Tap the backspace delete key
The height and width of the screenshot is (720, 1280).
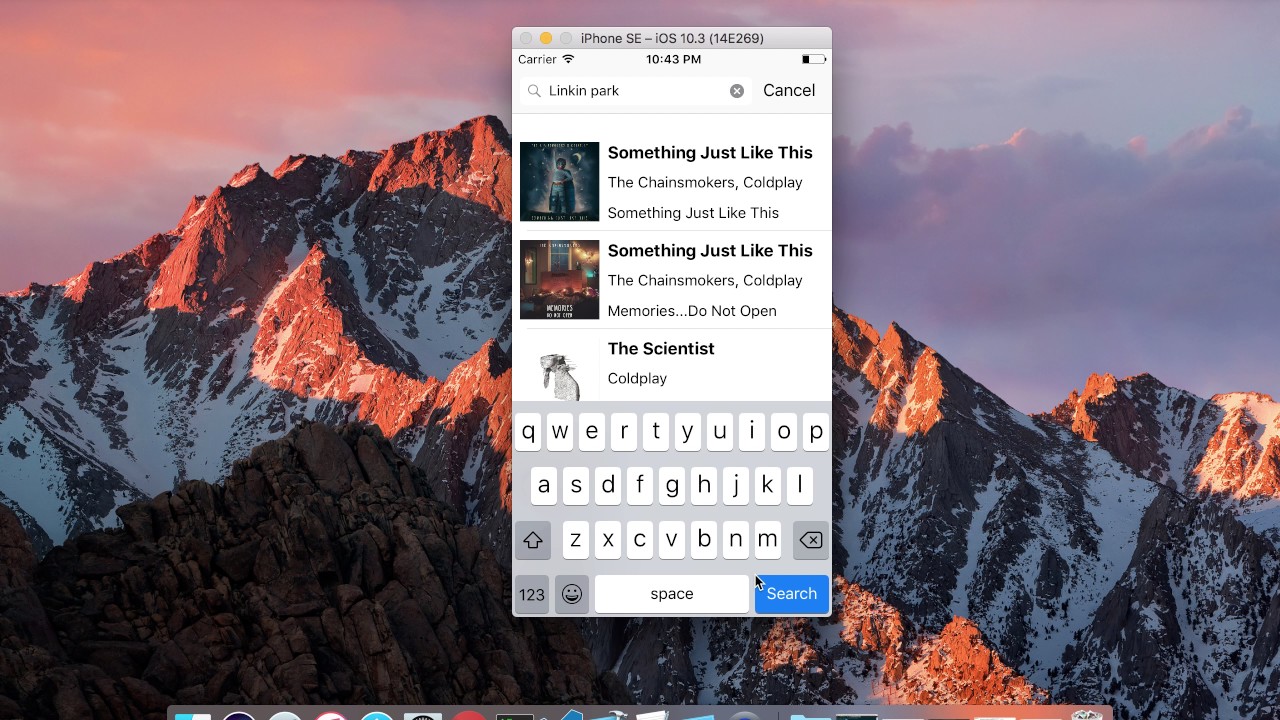point(811,540)
